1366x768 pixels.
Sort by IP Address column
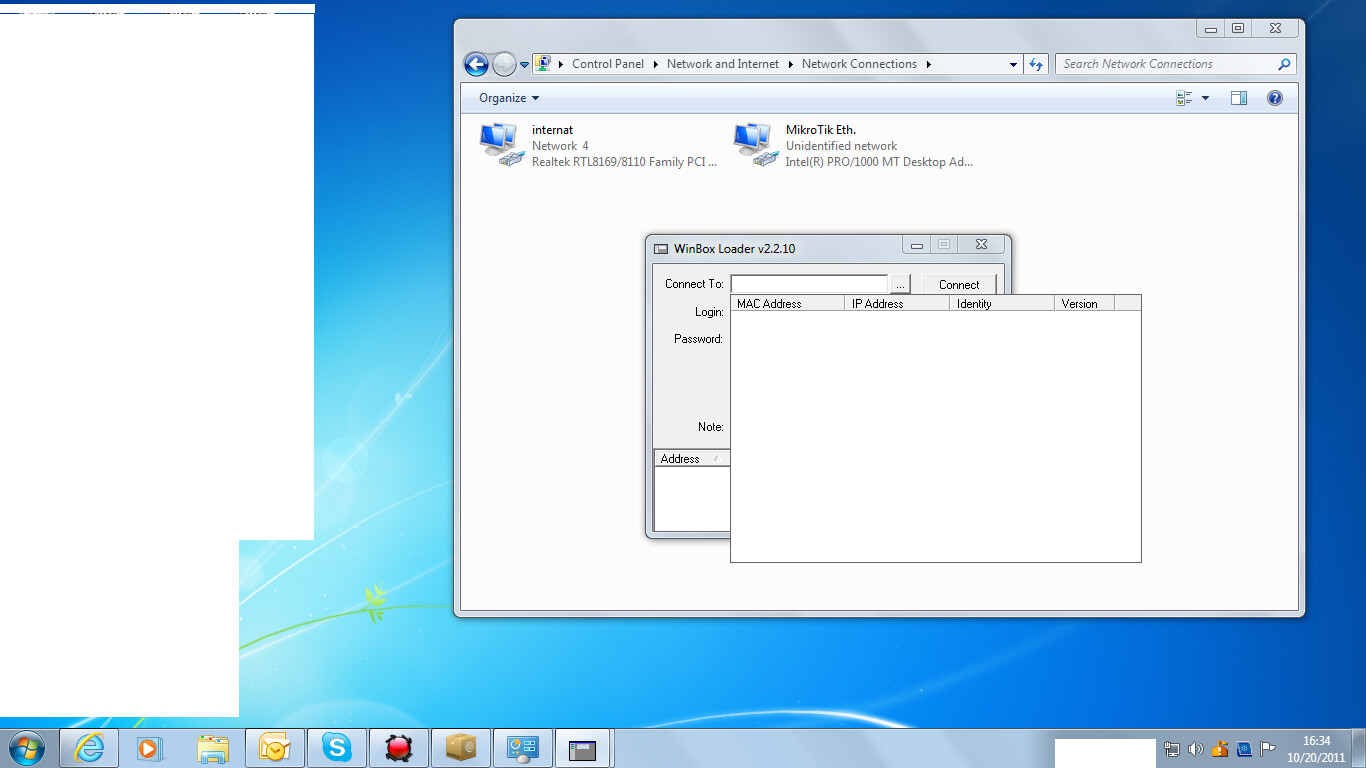pos(898,304)
